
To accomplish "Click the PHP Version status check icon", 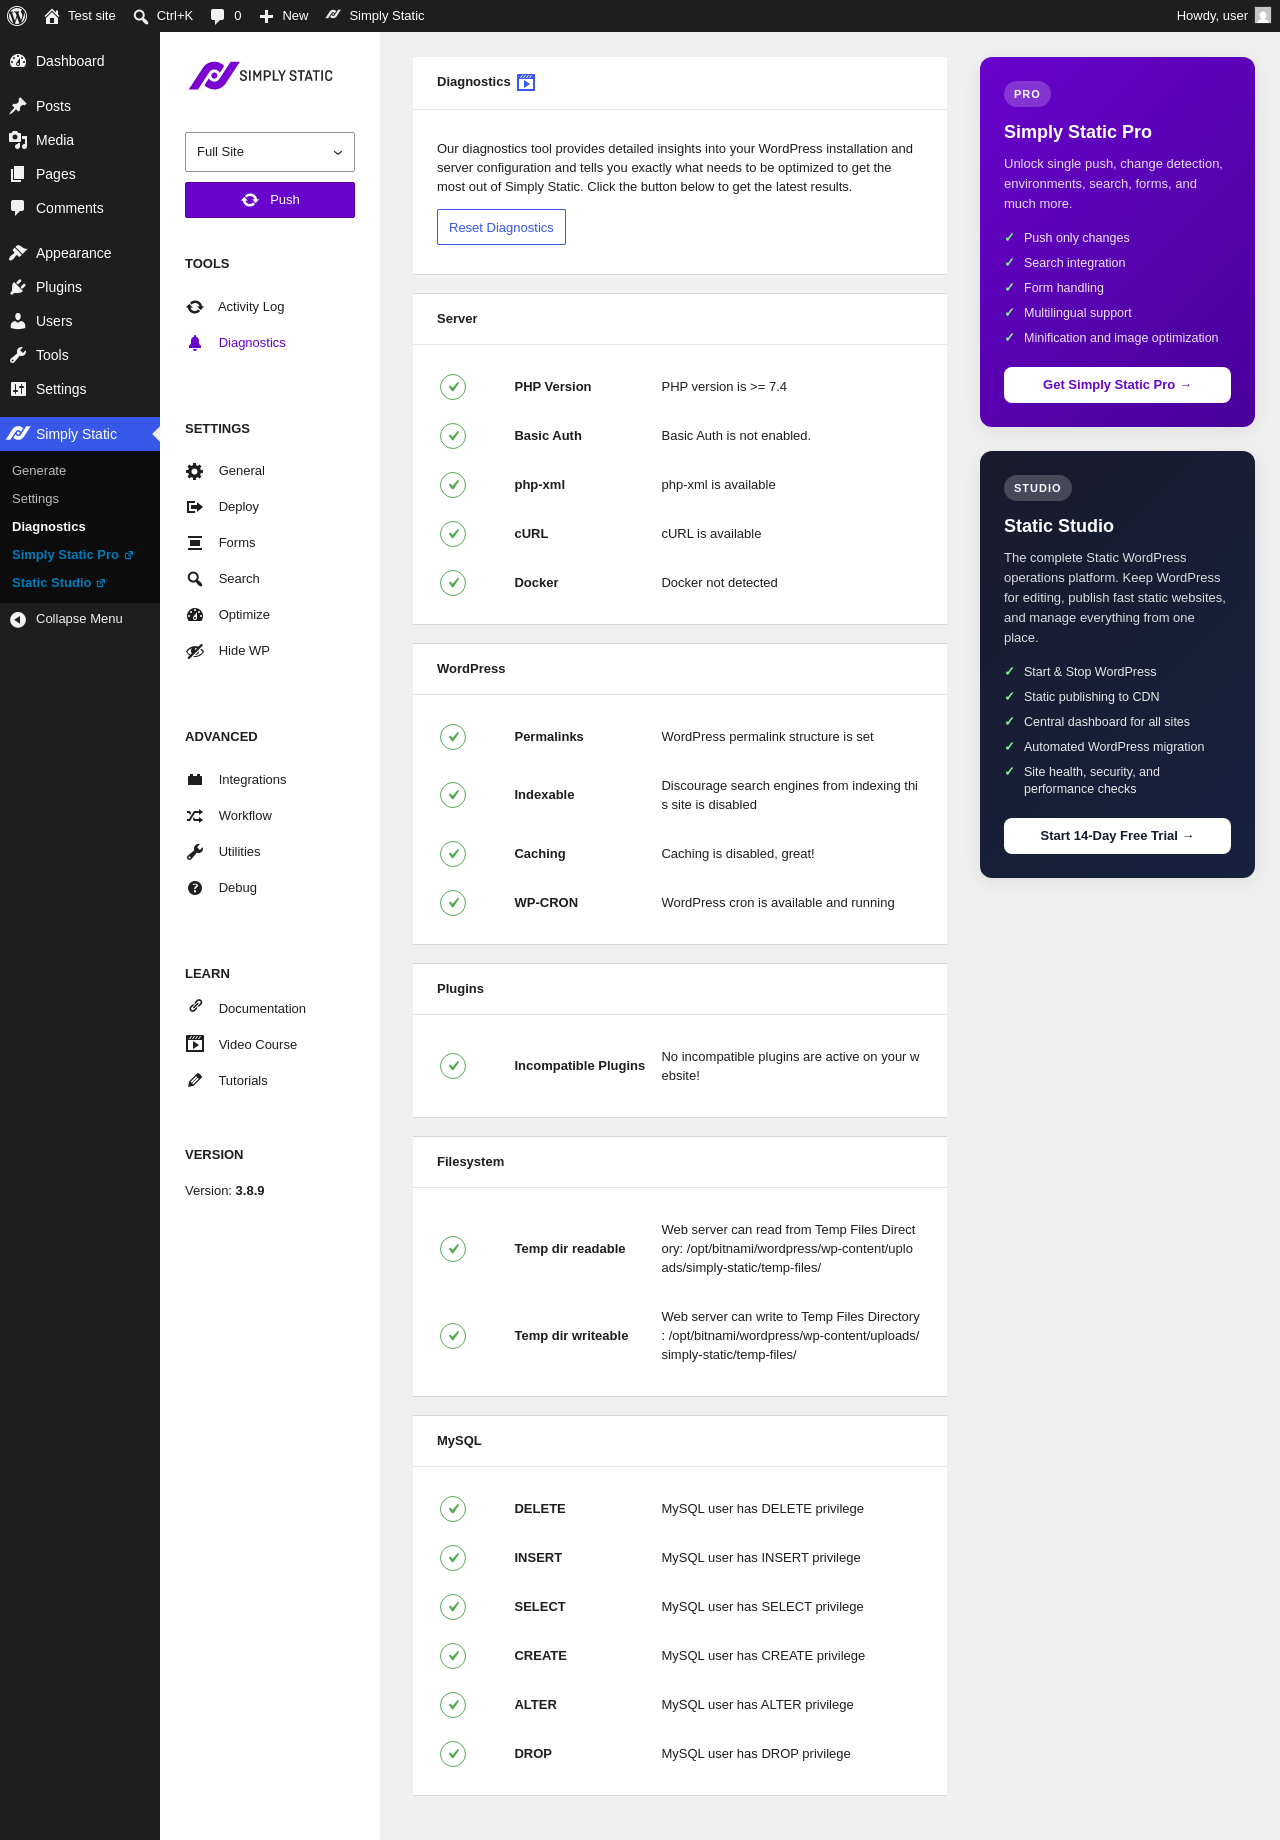I will pyautogui.click(x=453, y=387).
